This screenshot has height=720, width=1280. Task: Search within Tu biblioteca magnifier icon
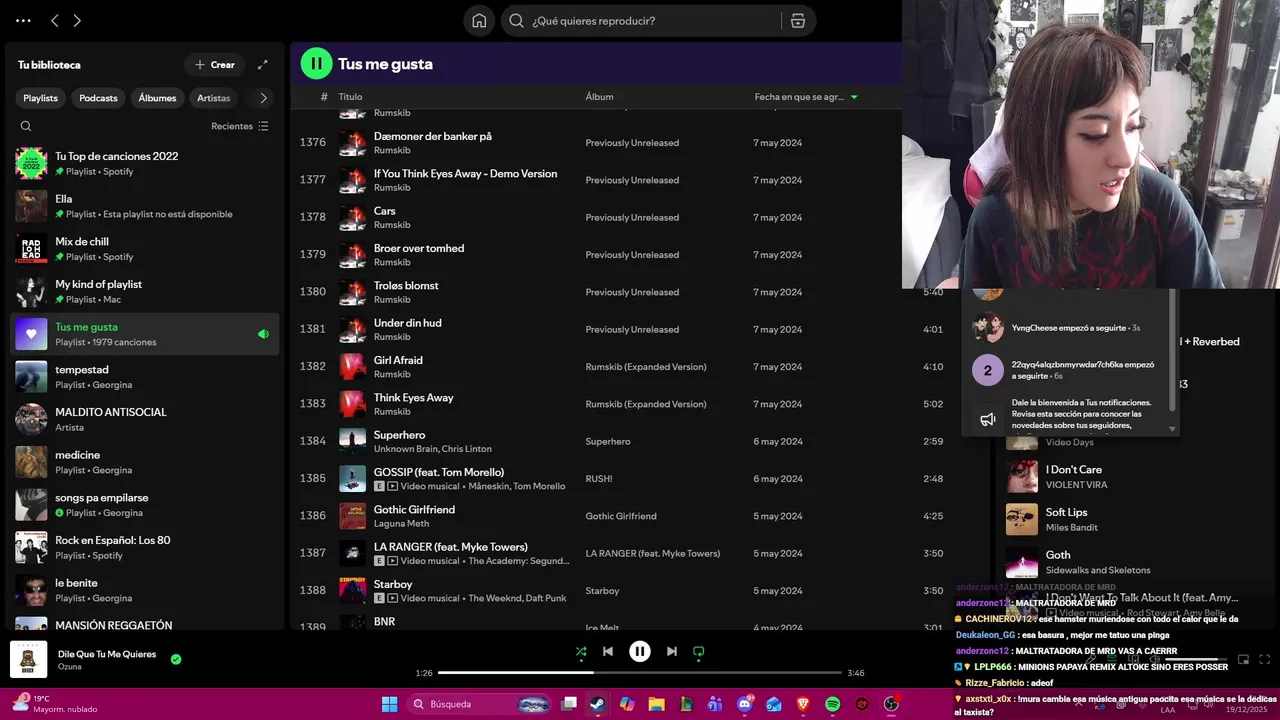pos(26,126)
